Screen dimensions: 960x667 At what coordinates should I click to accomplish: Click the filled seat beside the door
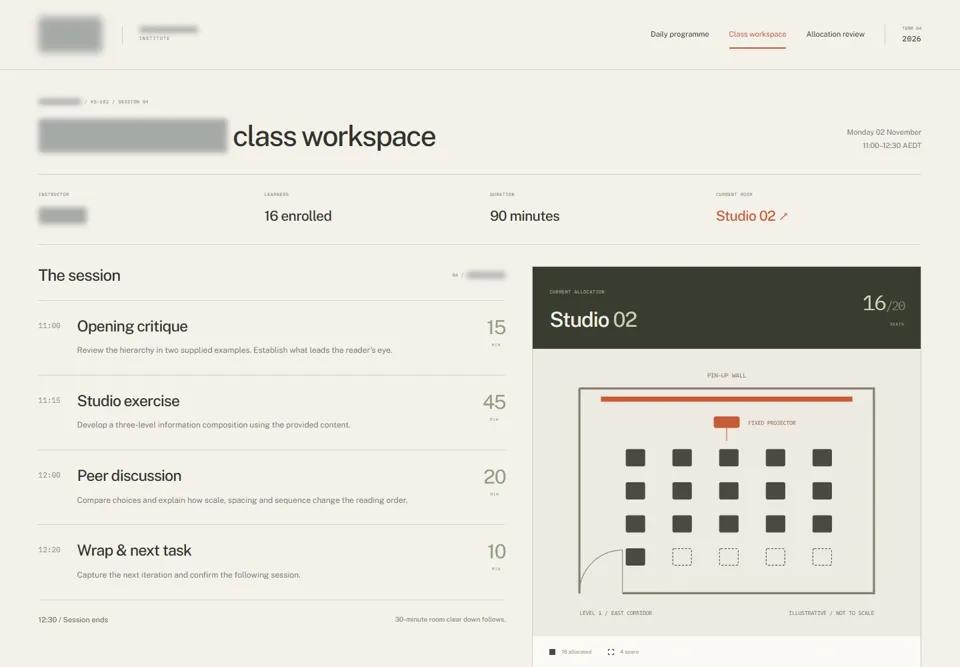click(636, 557)
